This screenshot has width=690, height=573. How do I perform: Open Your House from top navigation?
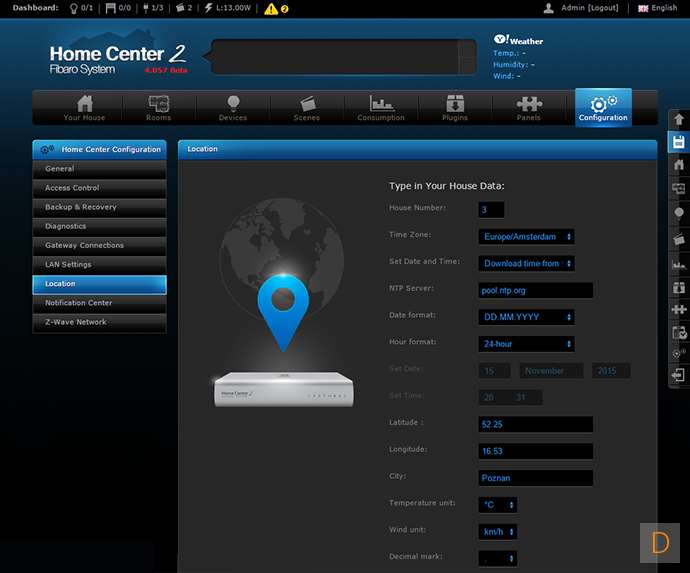coord(84,108)
